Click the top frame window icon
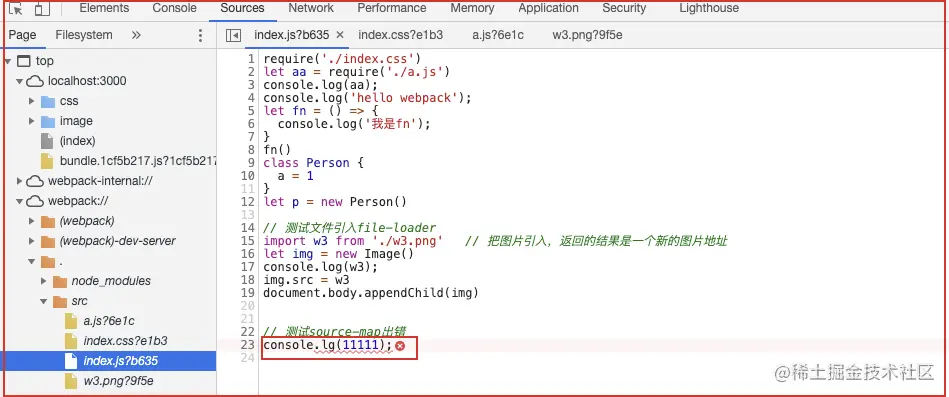This screenshot has width=949, height=397. tap(24, 61)
